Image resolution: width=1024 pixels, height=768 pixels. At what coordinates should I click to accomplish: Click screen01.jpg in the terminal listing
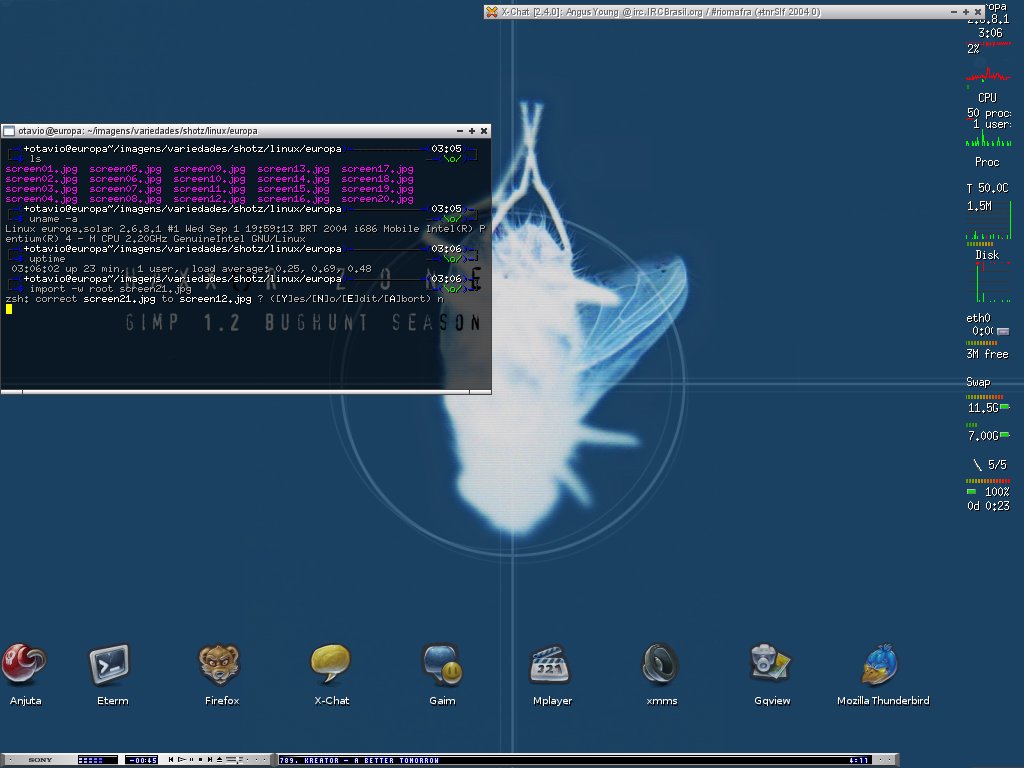[x=41, y=169]
